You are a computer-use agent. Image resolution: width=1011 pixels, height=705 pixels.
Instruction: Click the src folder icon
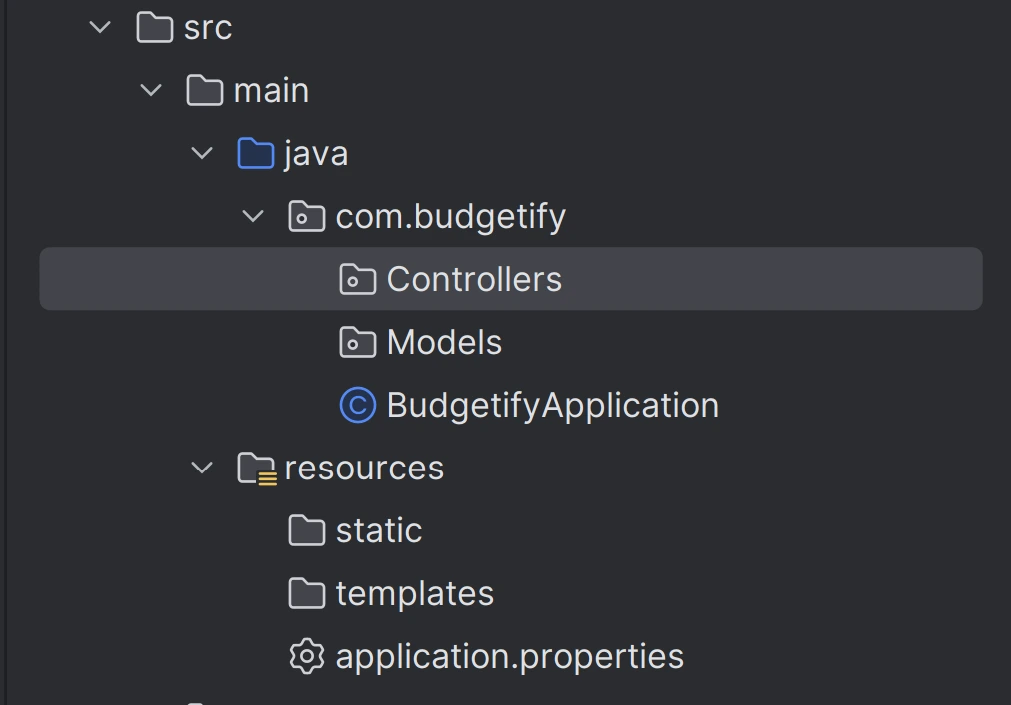click(154, 27)
